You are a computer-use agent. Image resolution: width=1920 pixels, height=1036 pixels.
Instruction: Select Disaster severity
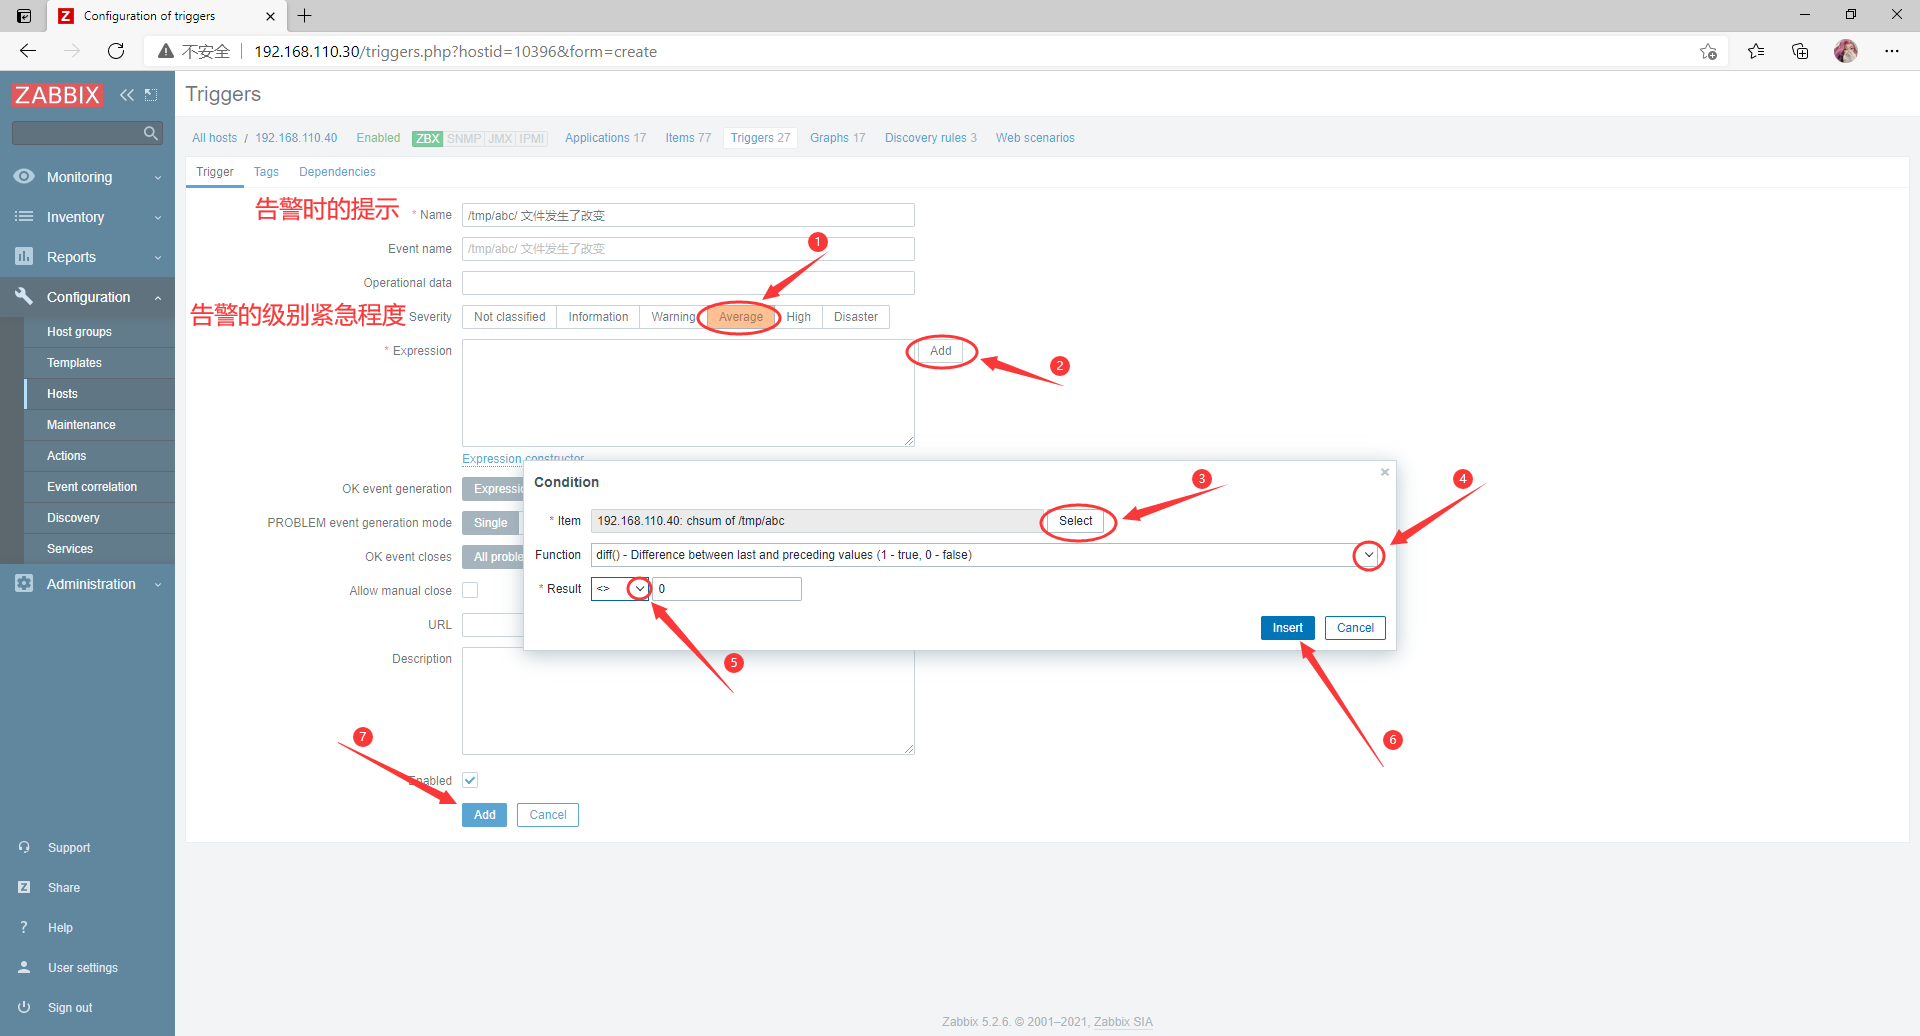pos(856,317)
